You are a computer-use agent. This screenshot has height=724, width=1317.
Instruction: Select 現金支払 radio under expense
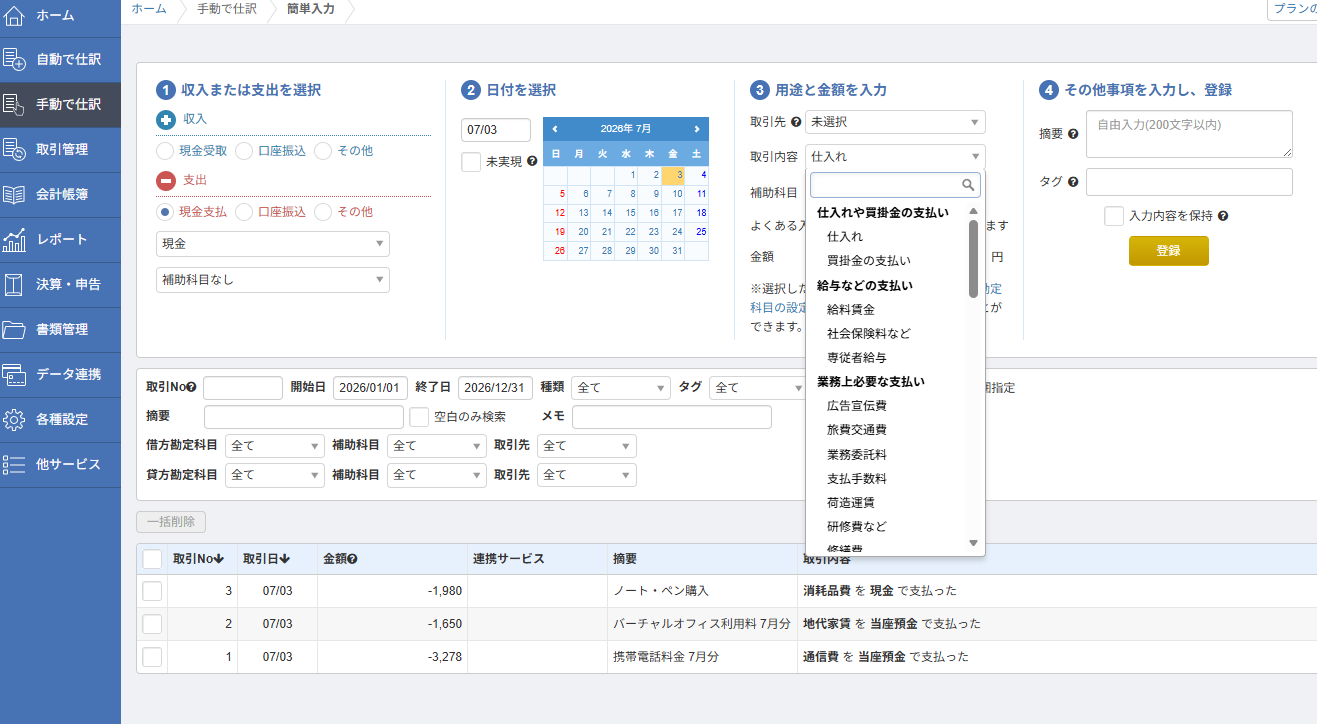point(166,212)
